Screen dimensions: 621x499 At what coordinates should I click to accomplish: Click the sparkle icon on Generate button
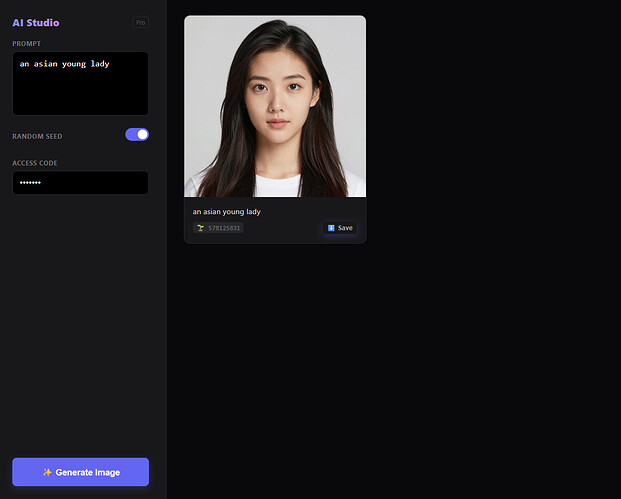[x=47, y=472]
